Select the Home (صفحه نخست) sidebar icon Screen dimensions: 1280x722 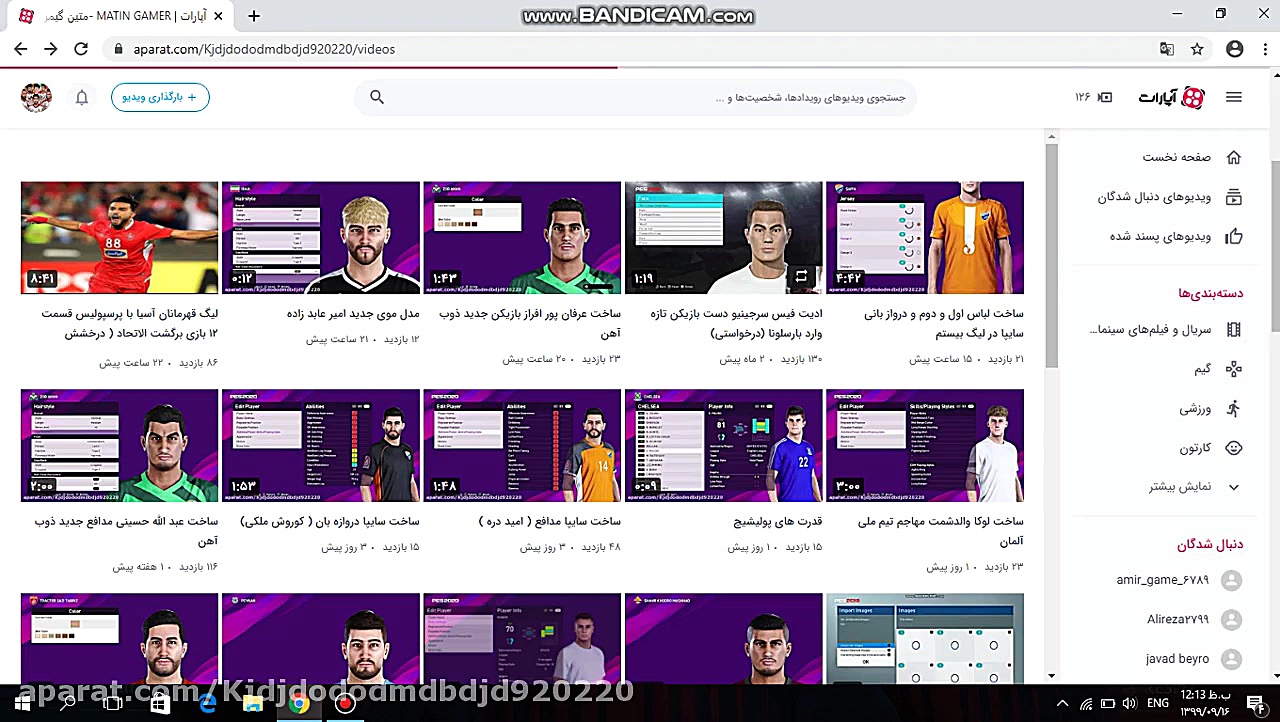click(1233, 157)
